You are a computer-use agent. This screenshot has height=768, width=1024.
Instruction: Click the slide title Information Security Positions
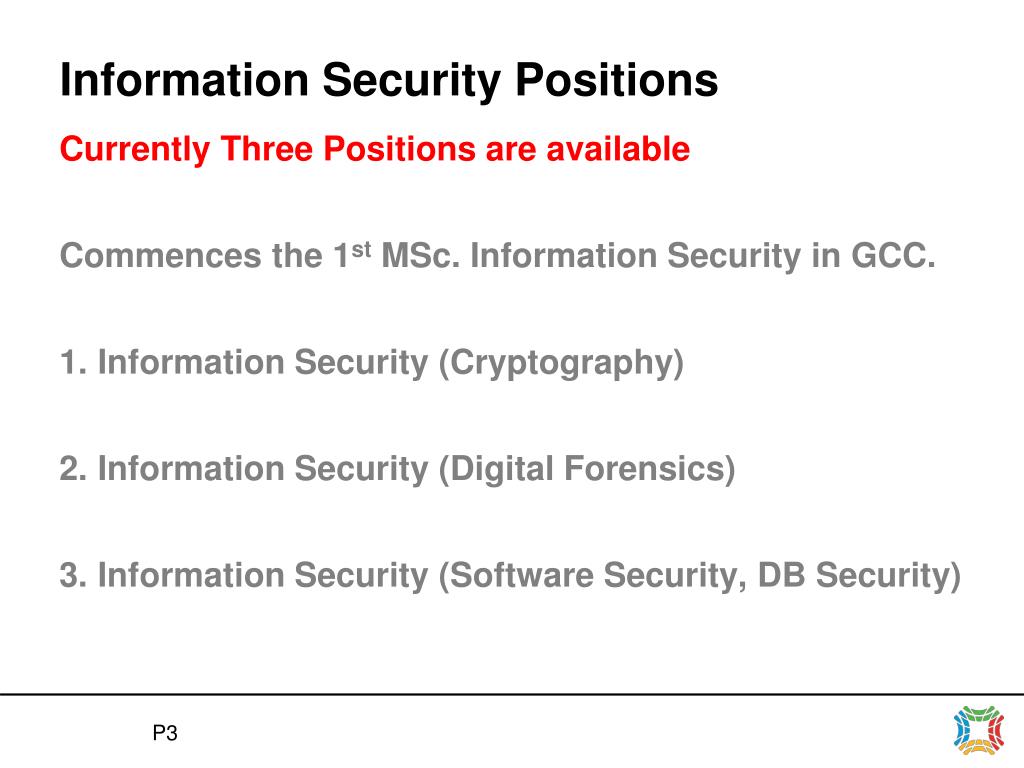coord(389,81)
